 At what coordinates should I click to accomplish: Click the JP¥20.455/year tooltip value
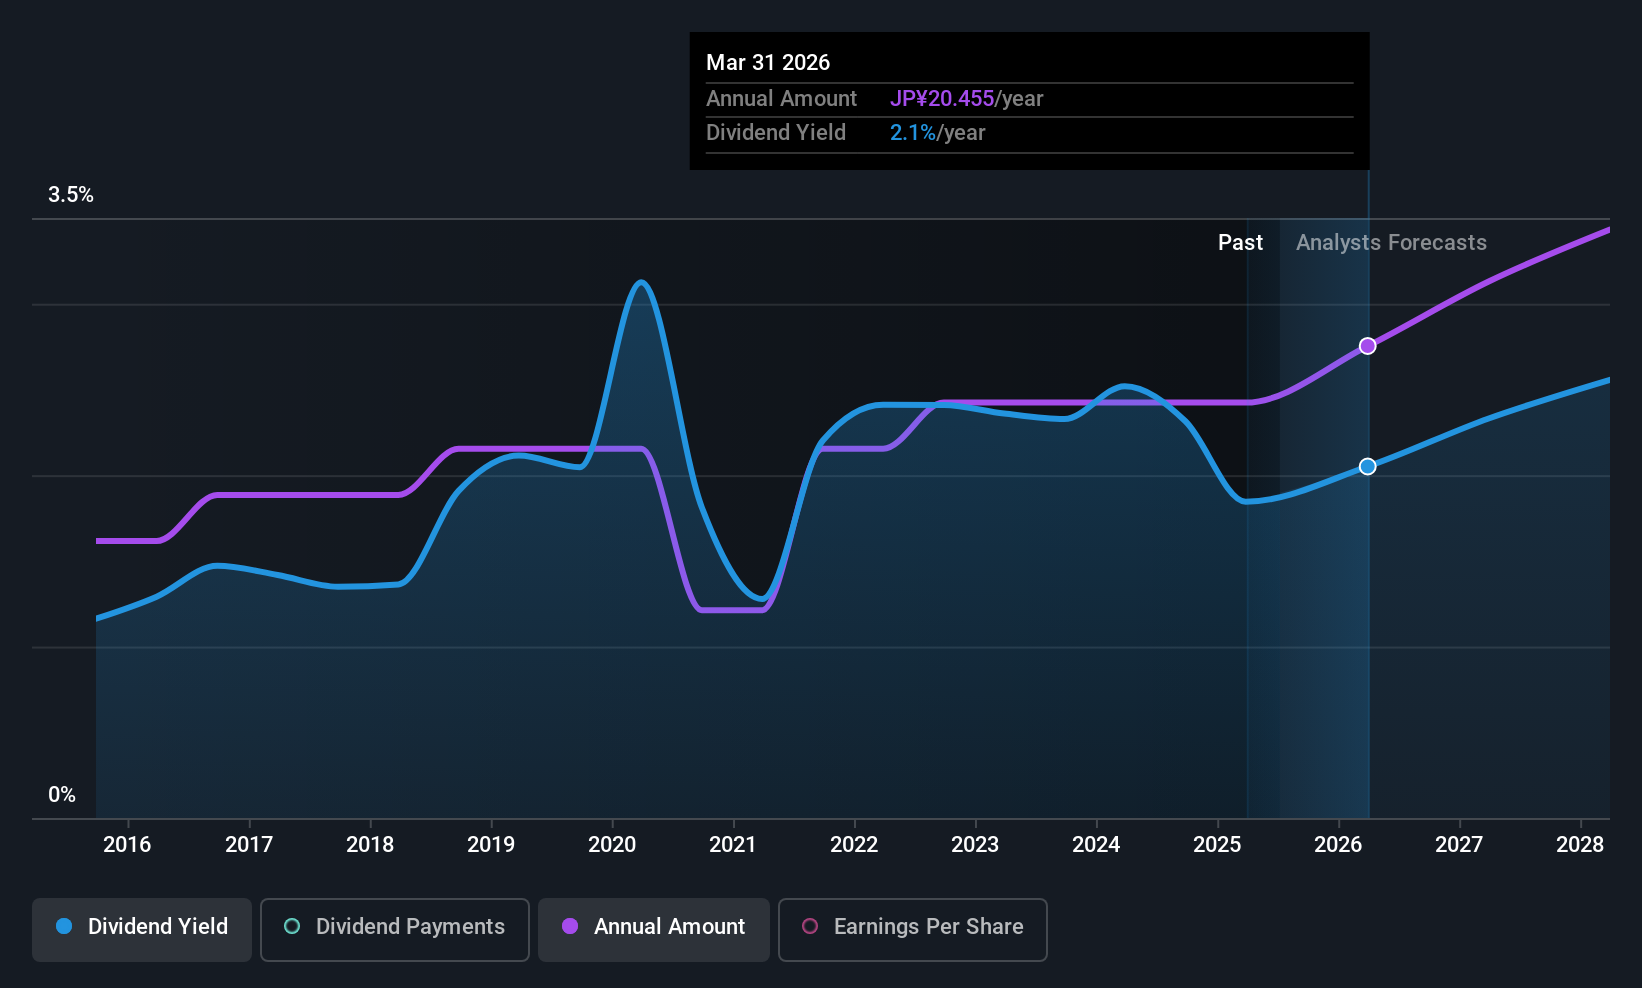click(x=967, y=99)
